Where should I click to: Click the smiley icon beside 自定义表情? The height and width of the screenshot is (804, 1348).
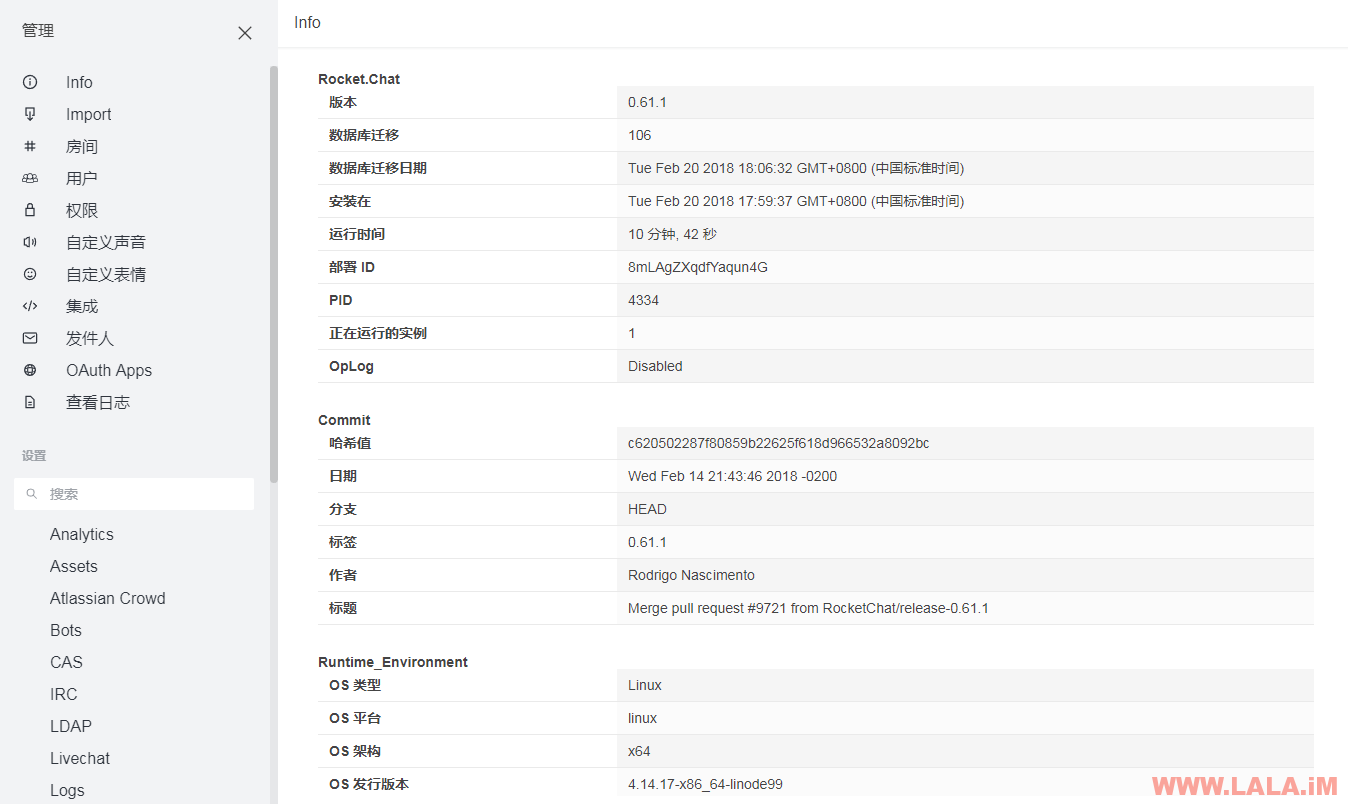point(30,274)
